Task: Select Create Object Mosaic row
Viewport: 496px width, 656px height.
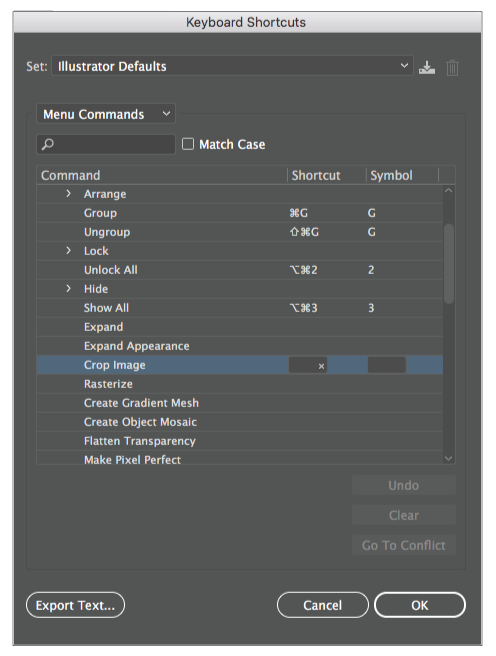Action: (x=240, y=422)
